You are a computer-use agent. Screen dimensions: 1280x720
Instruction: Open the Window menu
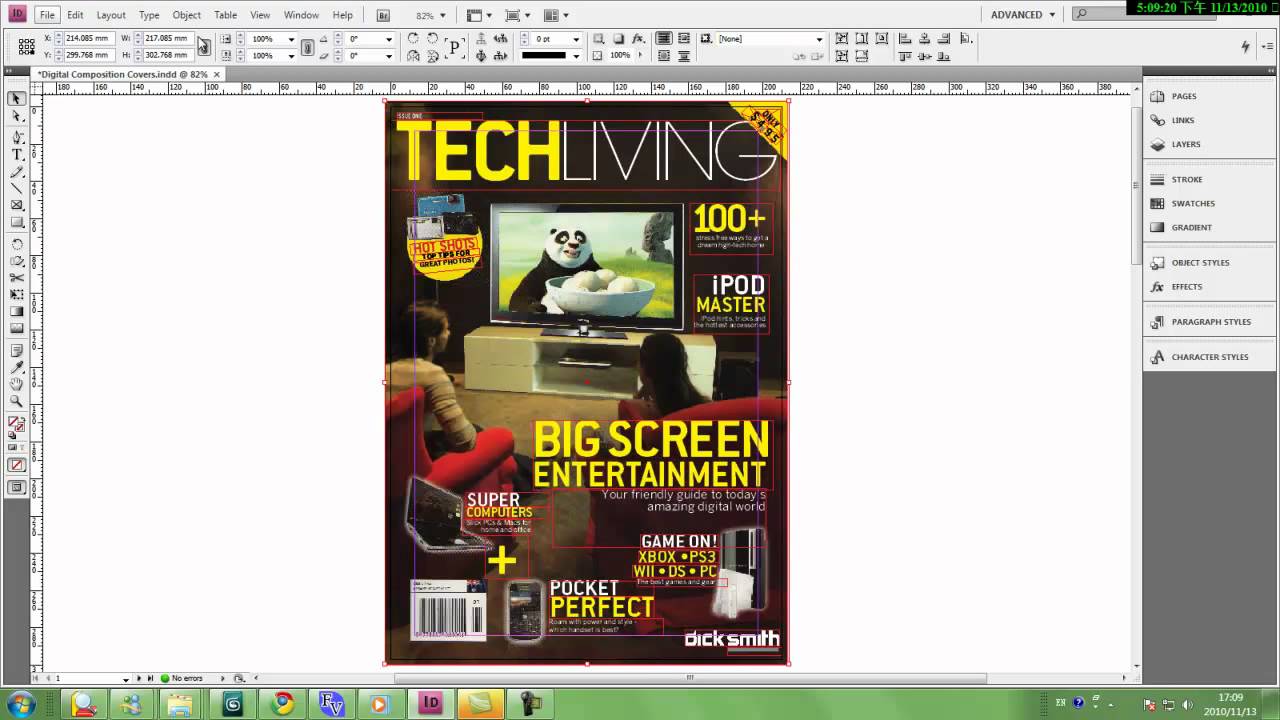click(x=301, y=15)
